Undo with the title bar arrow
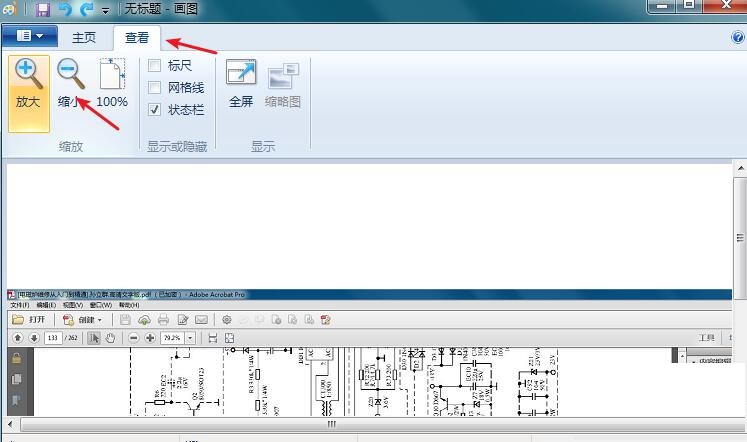Image resolution: width=747 pixels, height=442 pixels. pos(65,9)
